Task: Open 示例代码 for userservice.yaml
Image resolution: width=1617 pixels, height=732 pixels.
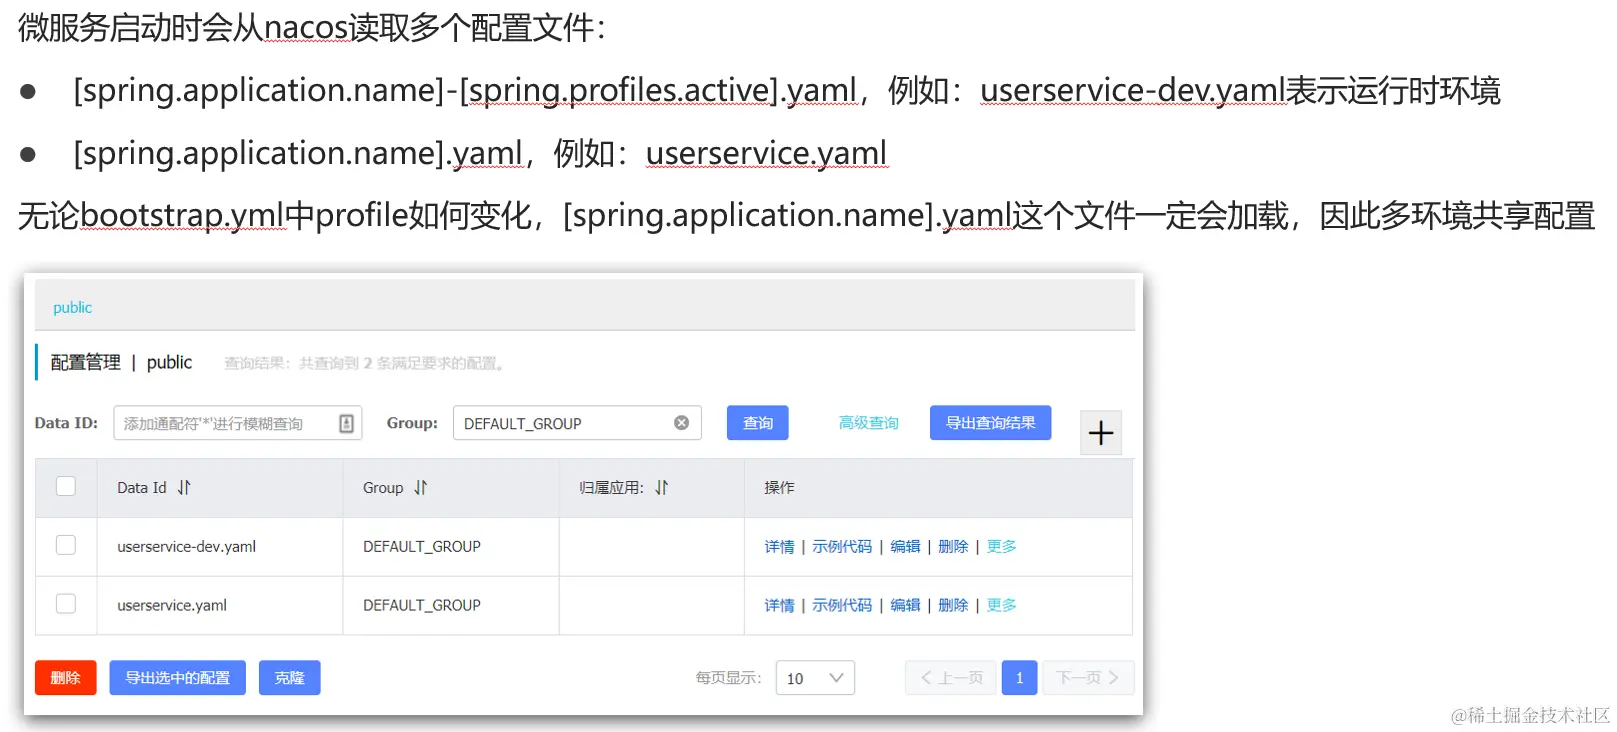Action: point(842,605)
